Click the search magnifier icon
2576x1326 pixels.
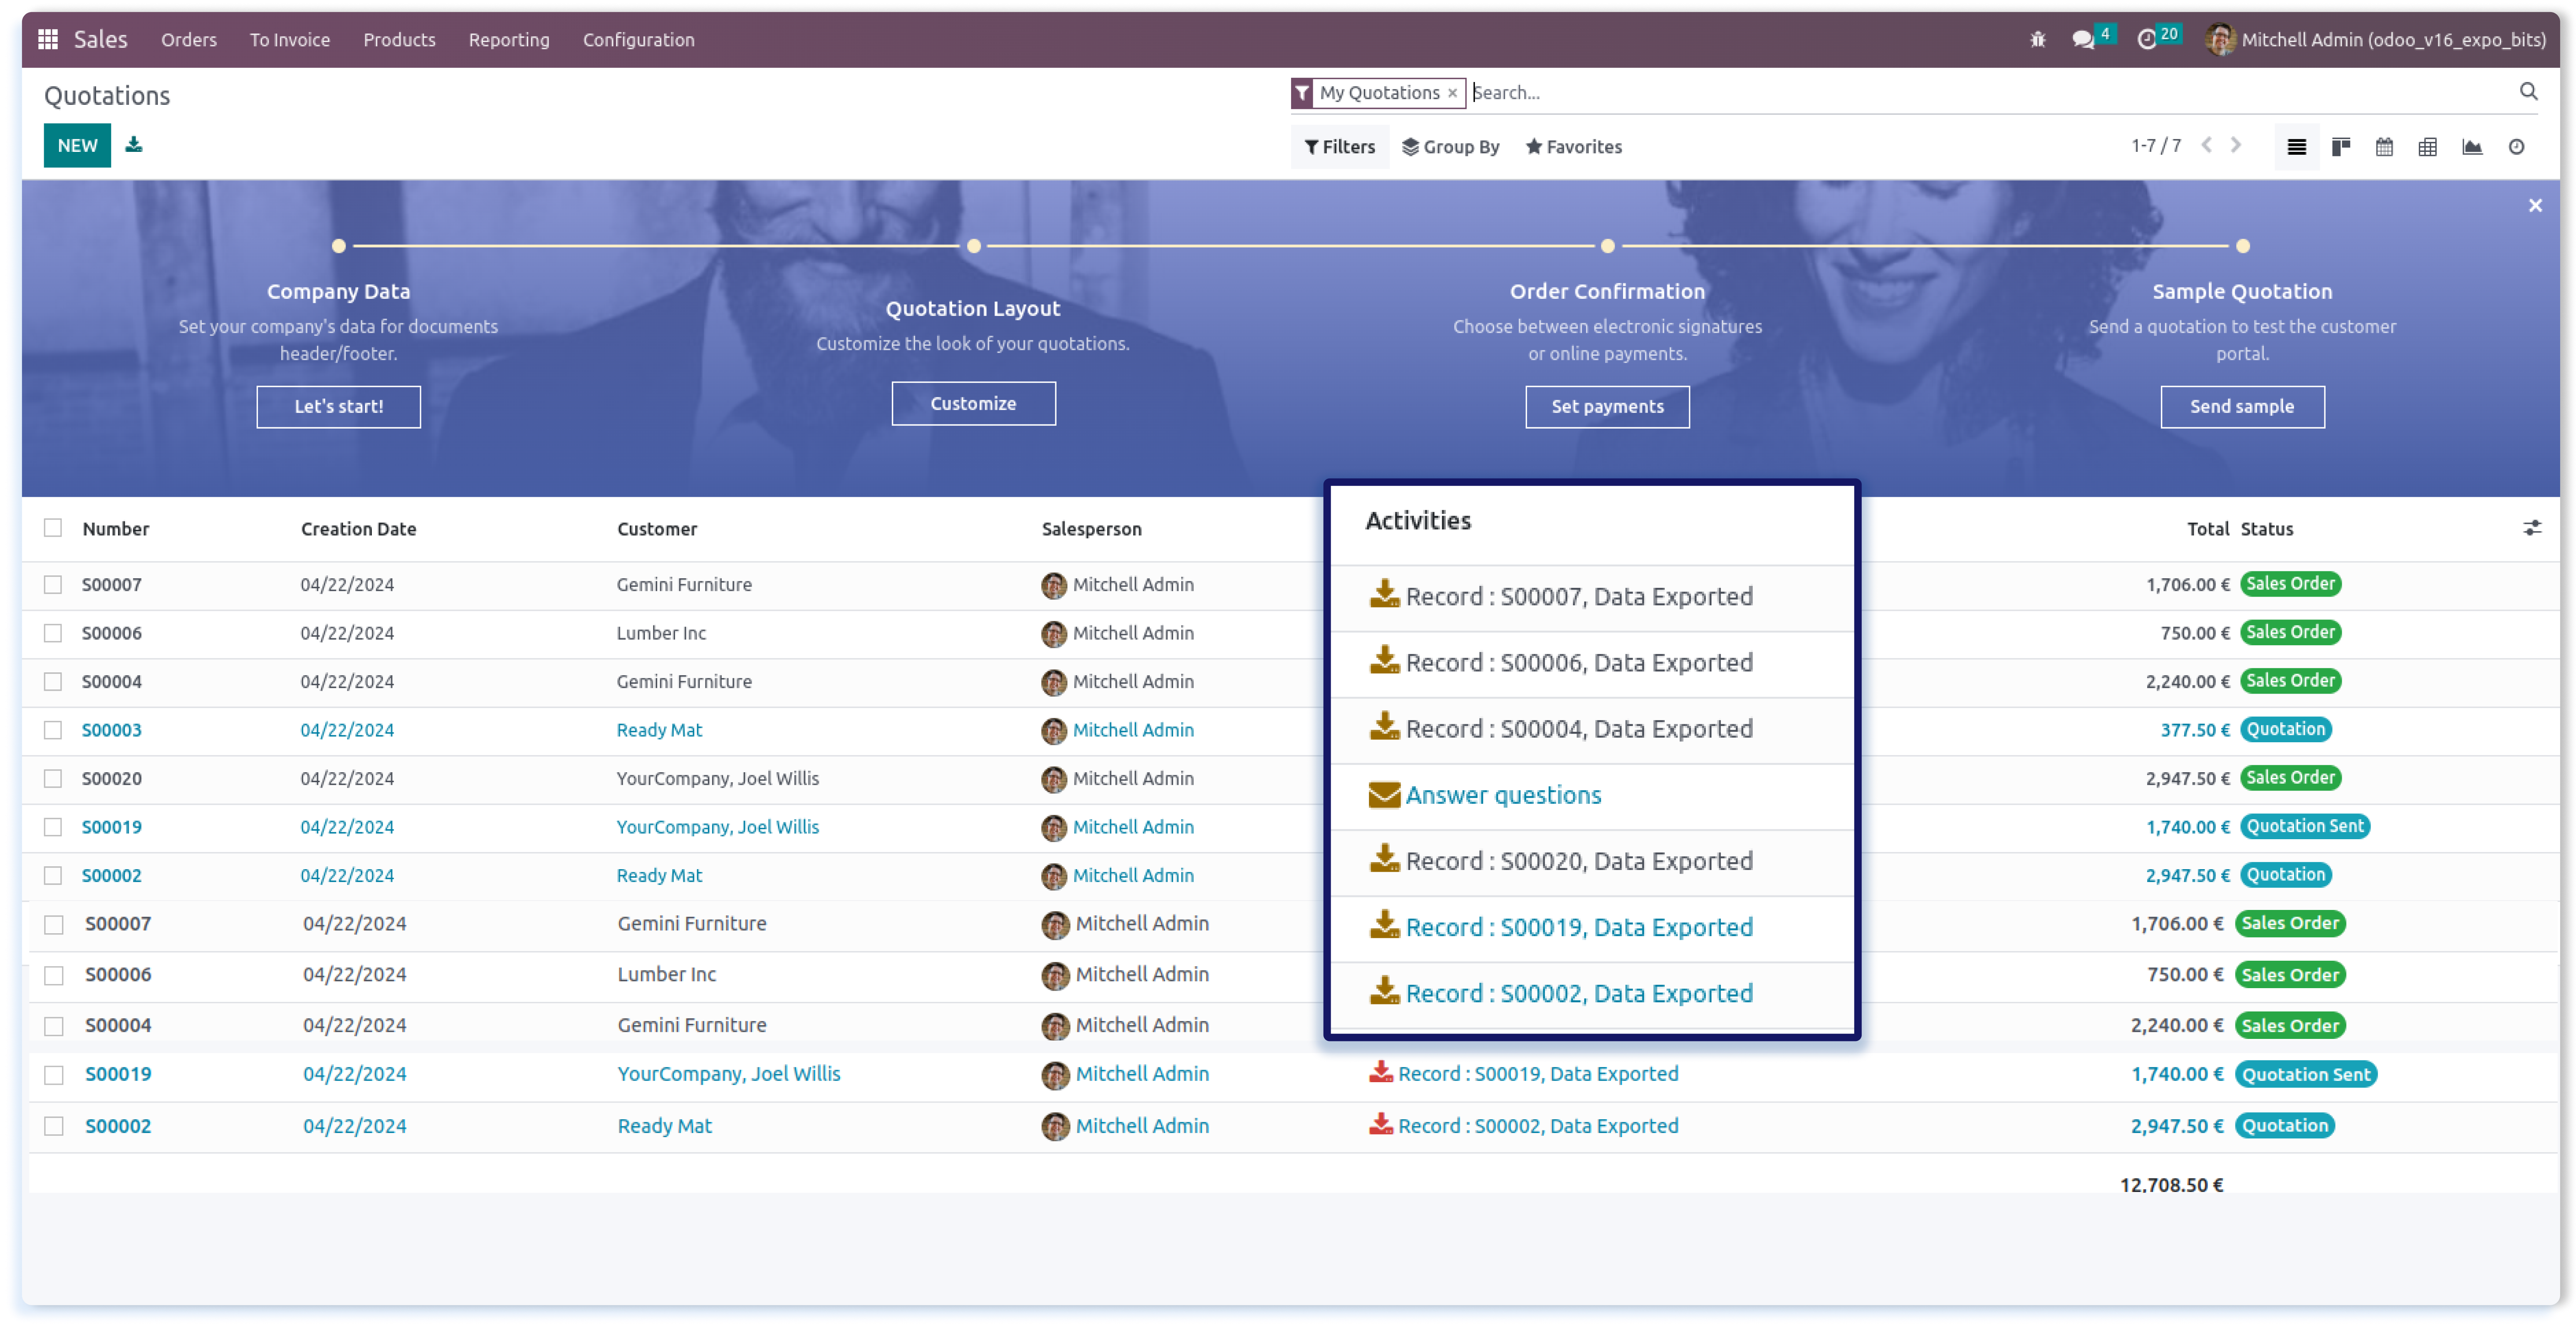coord(2528,92)
